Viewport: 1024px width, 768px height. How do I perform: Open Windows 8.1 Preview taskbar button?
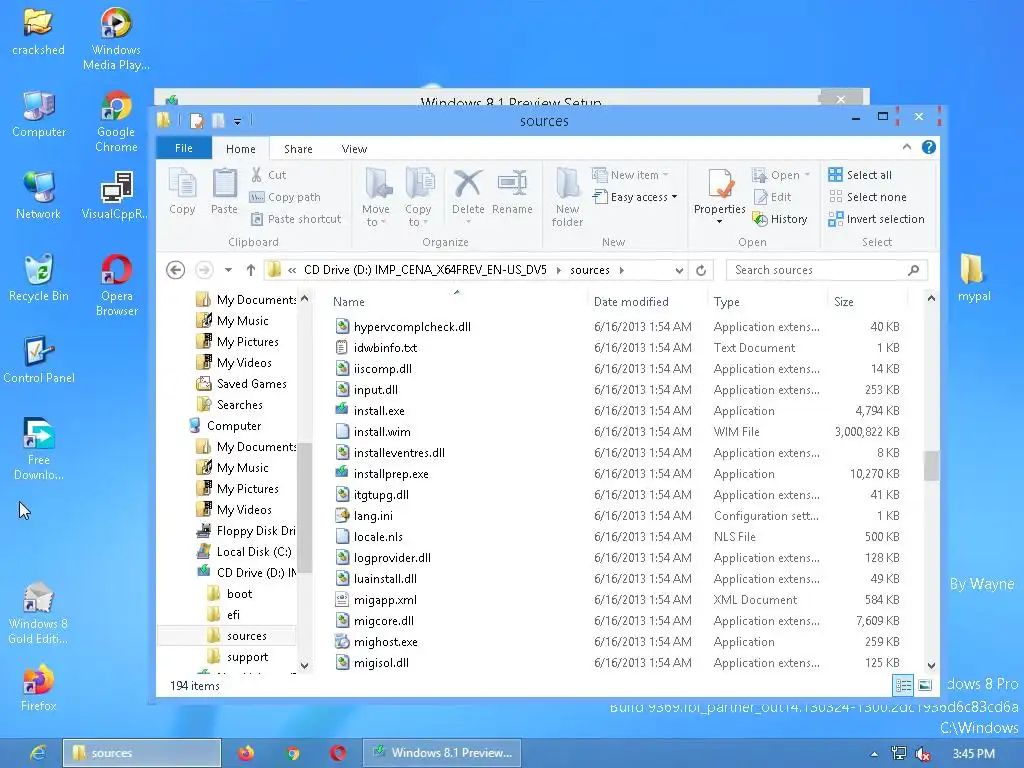tap(442, 753)
